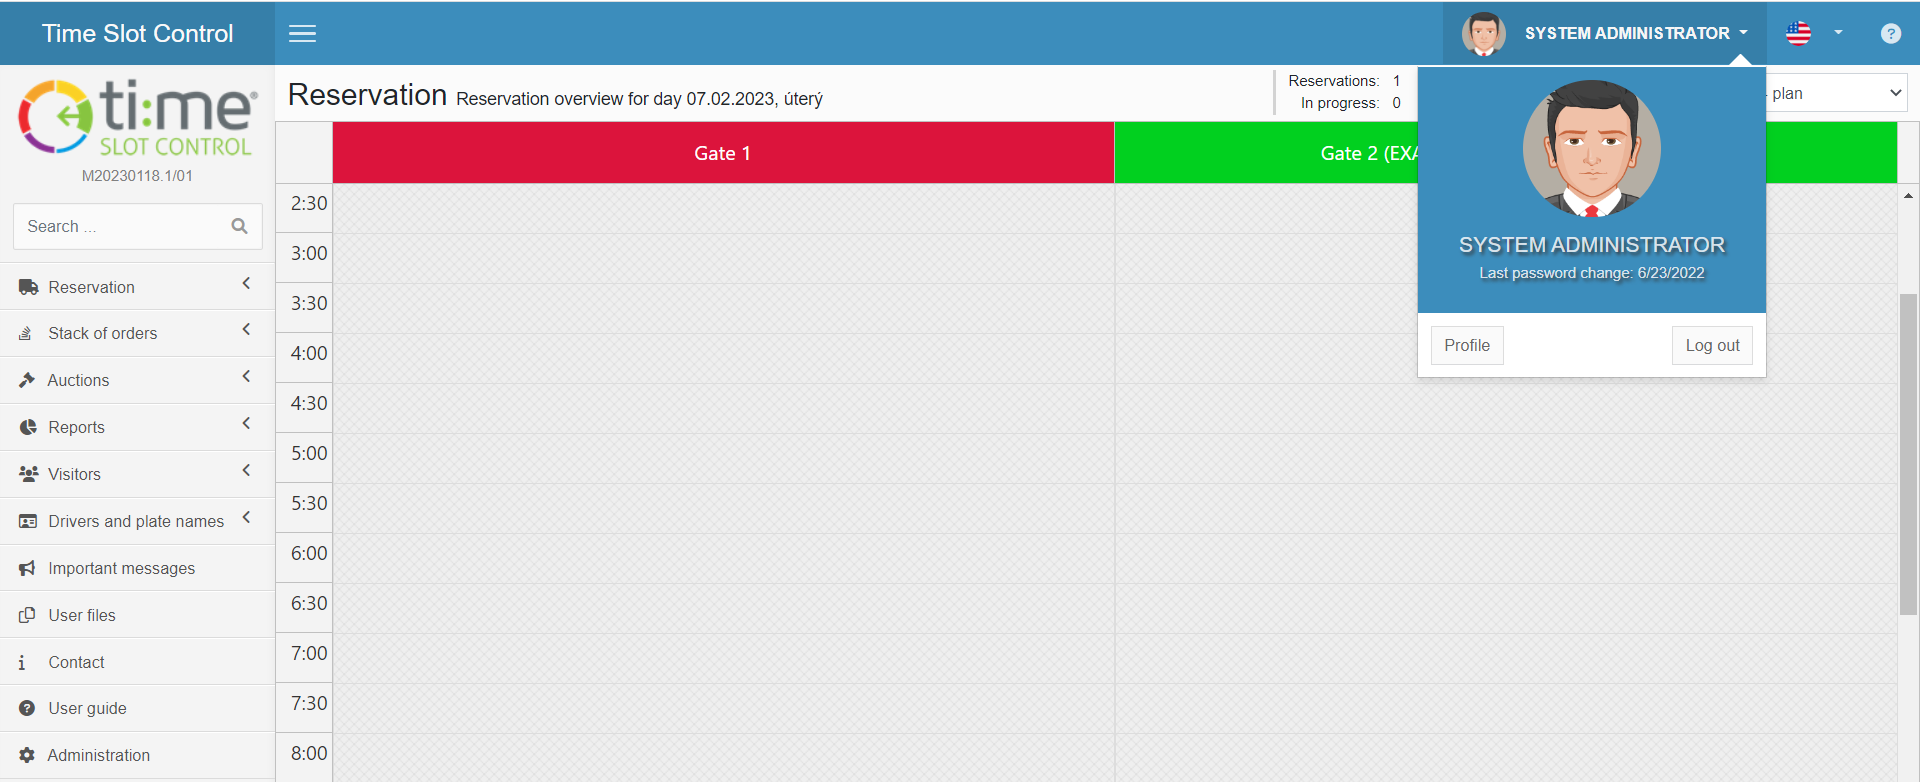Click the Log out button
Image resolution: width=1920 pixels, height=782 pixels.
(x=1712, y=345)
